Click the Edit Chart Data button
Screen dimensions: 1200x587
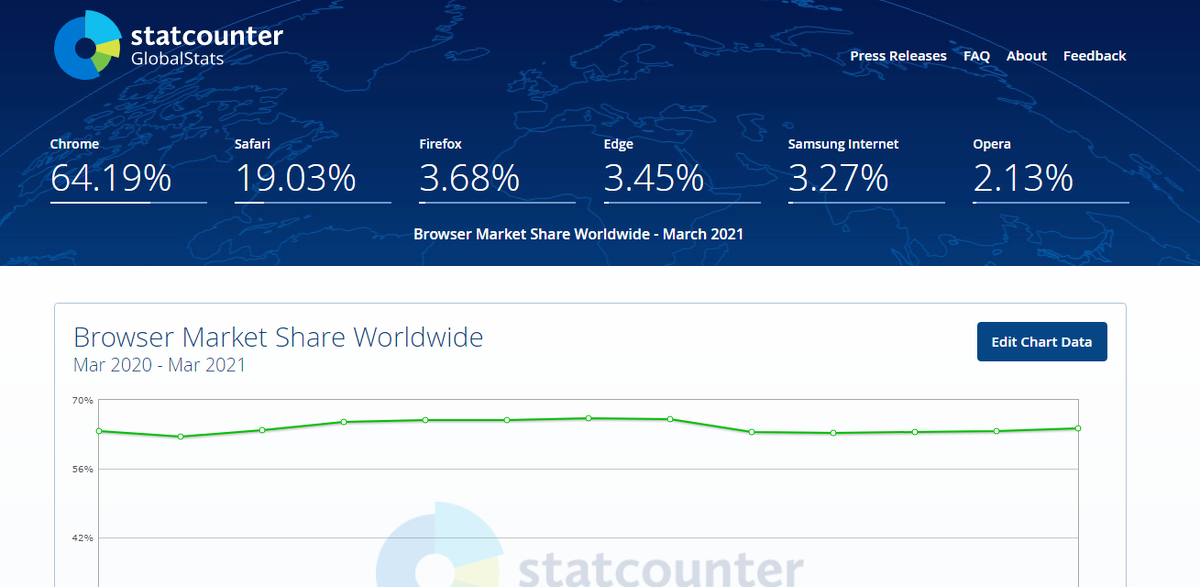point(1042,342)
